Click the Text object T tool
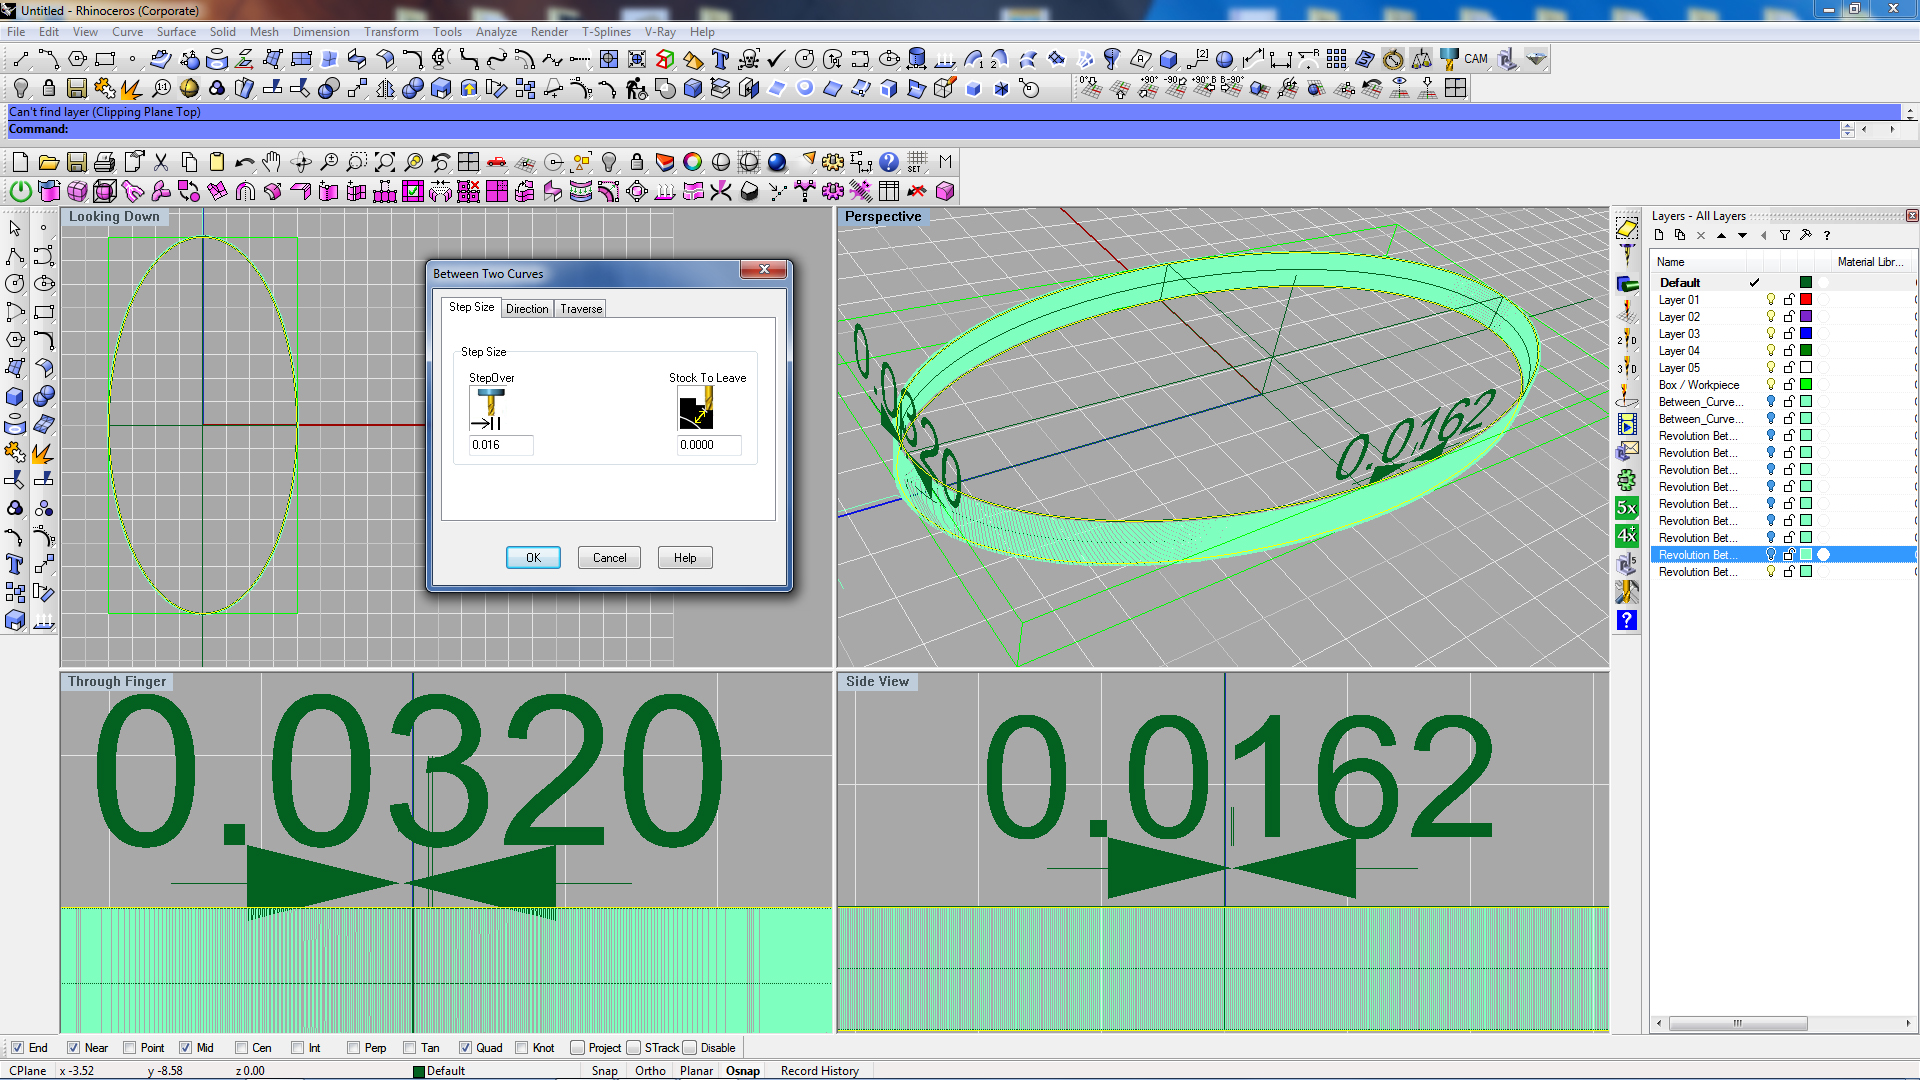This screenshot has height=1080, width=1920. pos(15,564)
